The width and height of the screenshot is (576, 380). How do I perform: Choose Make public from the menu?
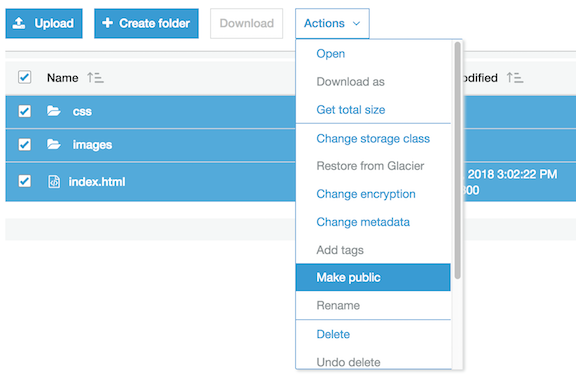pyautogui.click(x=373, y=277)
